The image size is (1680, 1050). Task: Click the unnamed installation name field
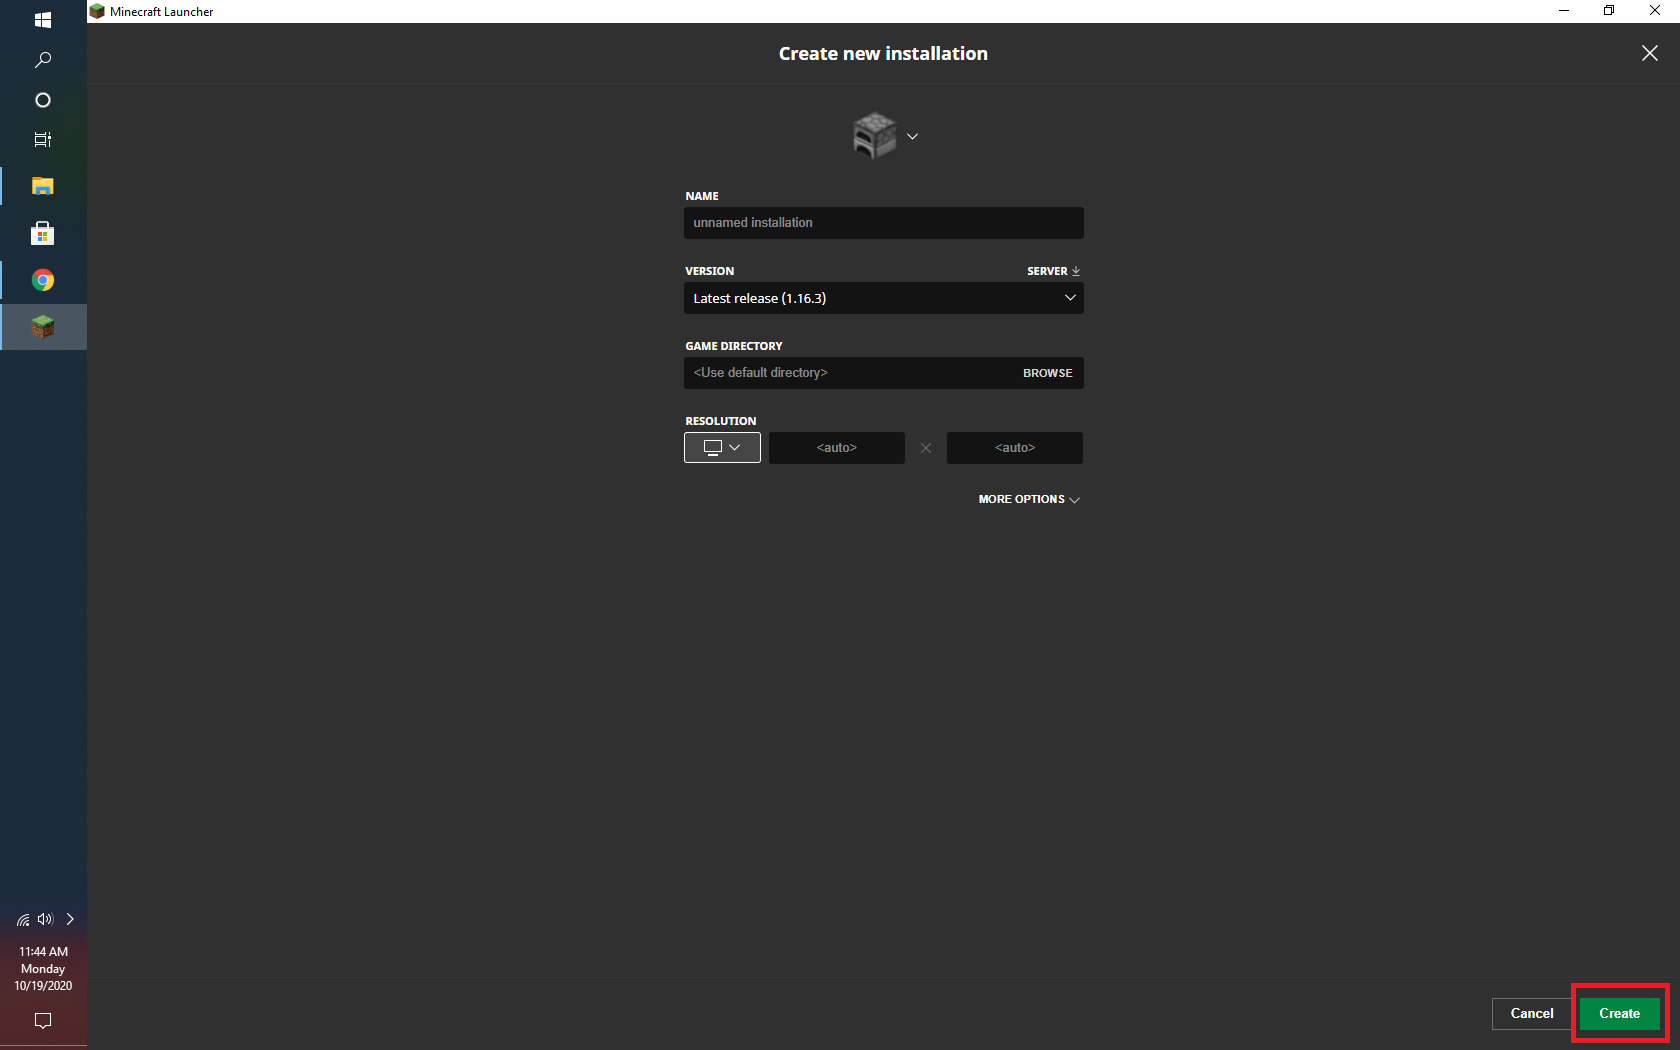click(883, 222)
